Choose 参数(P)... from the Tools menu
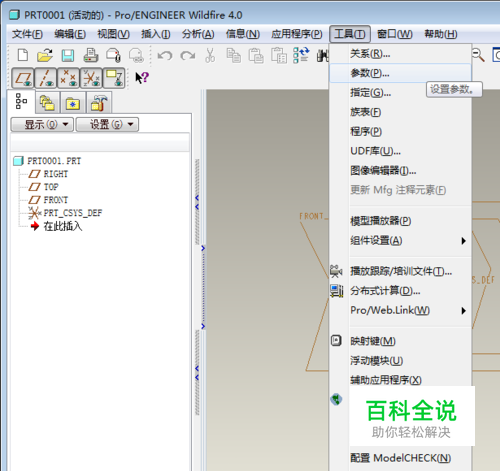This screenshot has height=471, width=500. coord(400,73)
